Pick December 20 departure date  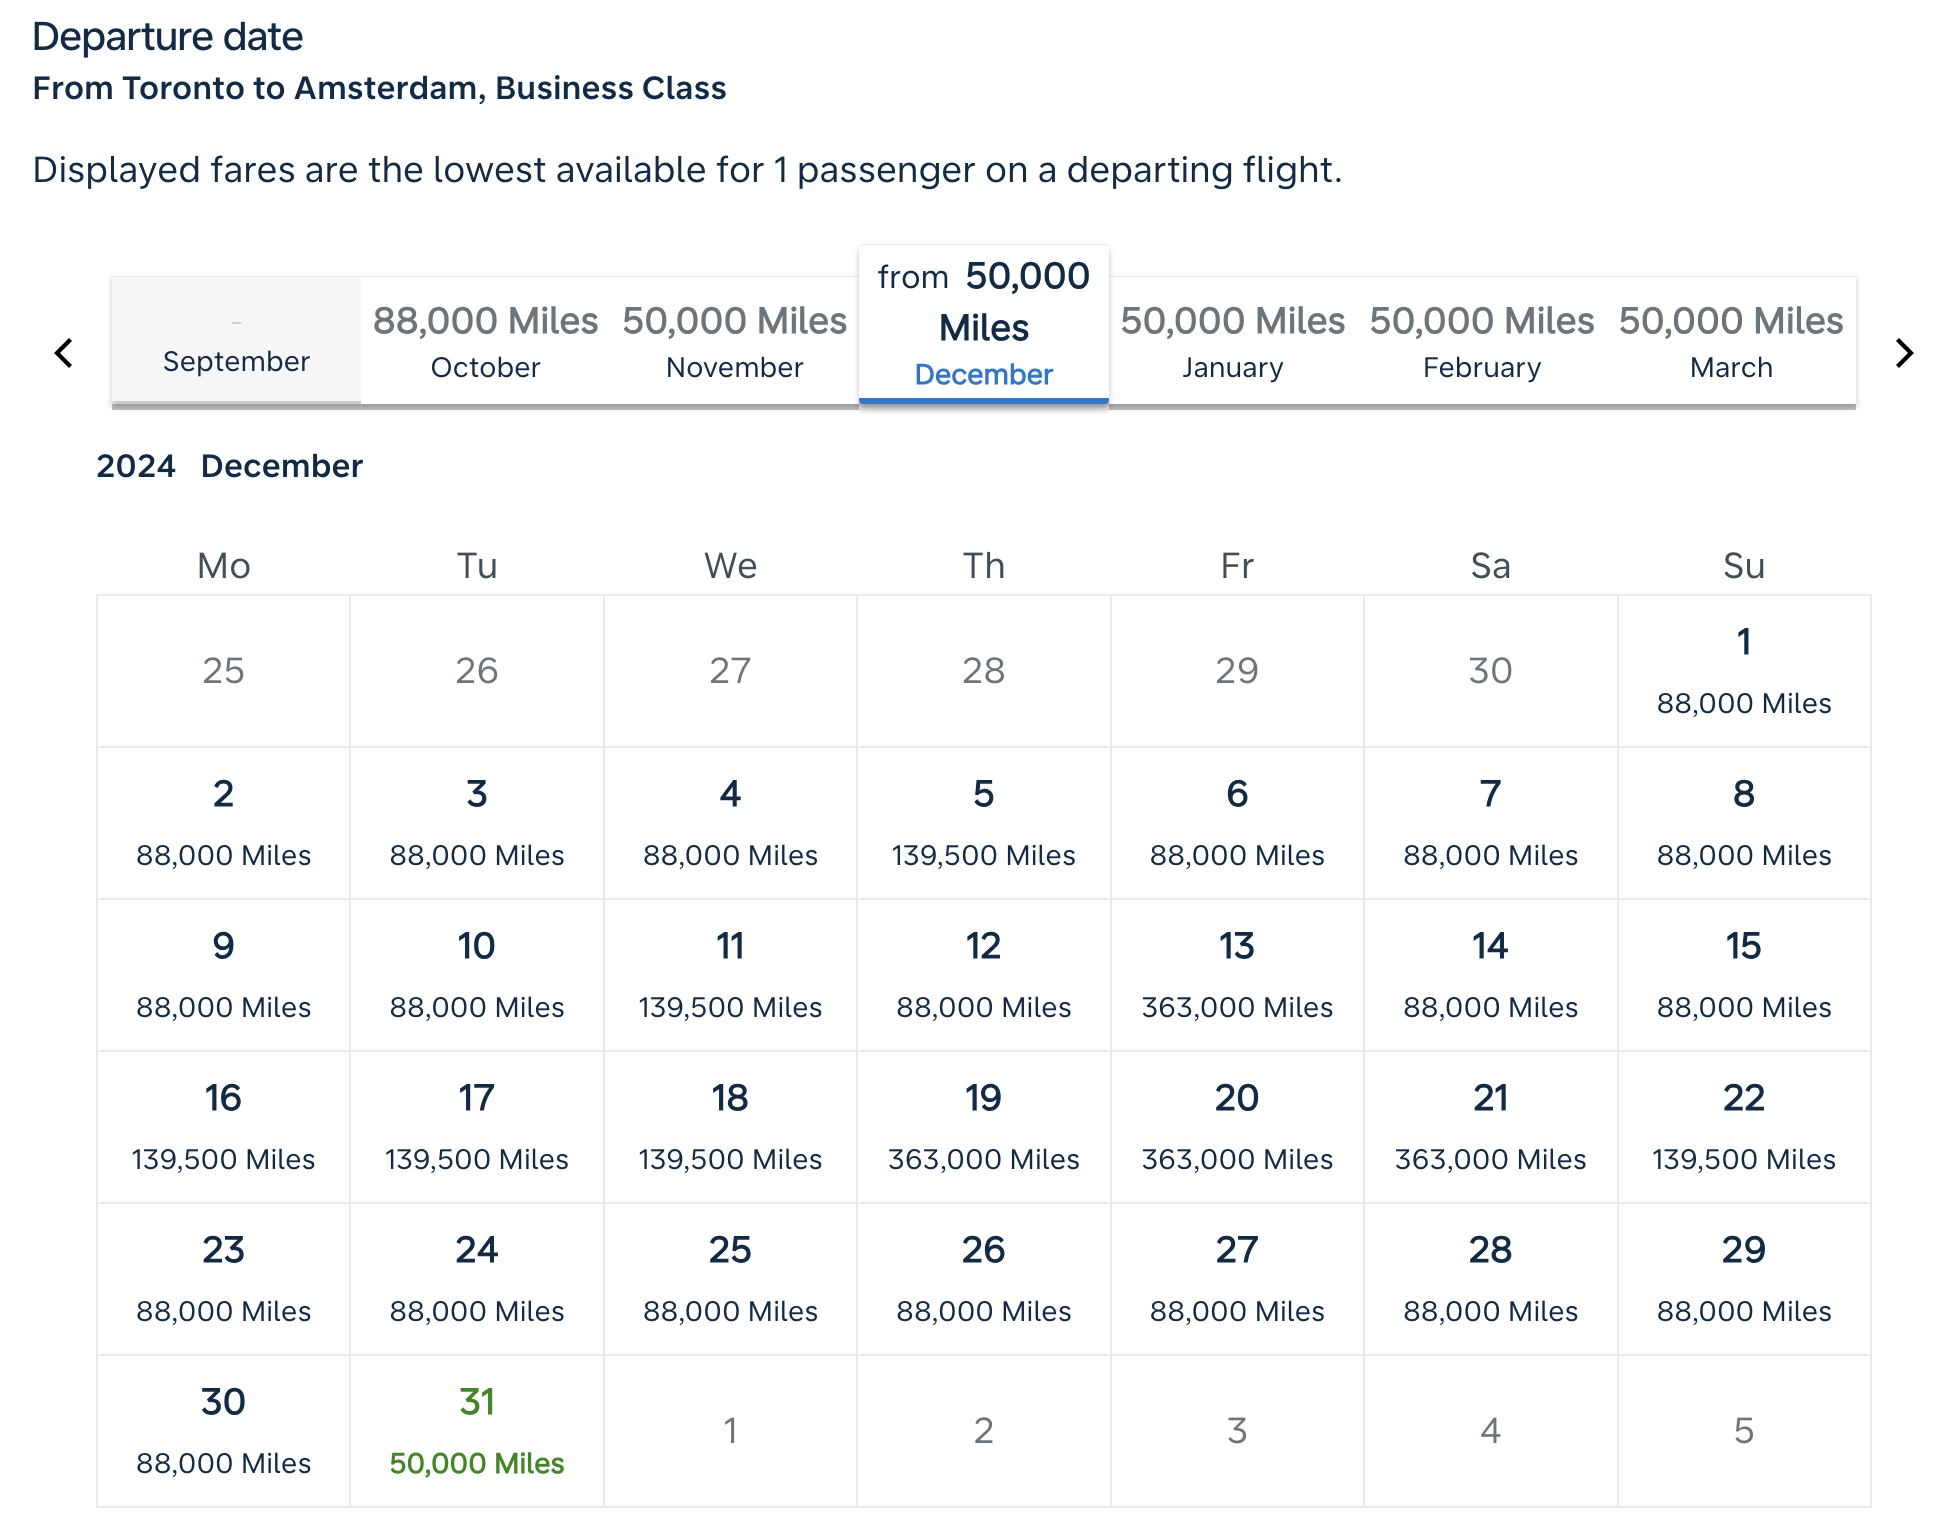(1237, 1127)
